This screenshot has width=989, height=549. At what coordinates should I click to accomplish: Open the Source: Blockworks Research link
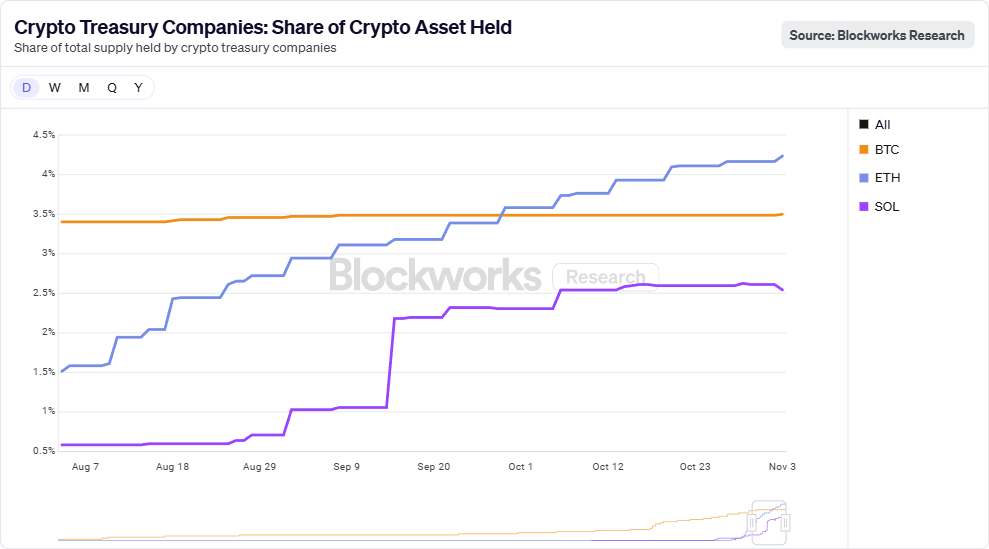tap(877, 35)
